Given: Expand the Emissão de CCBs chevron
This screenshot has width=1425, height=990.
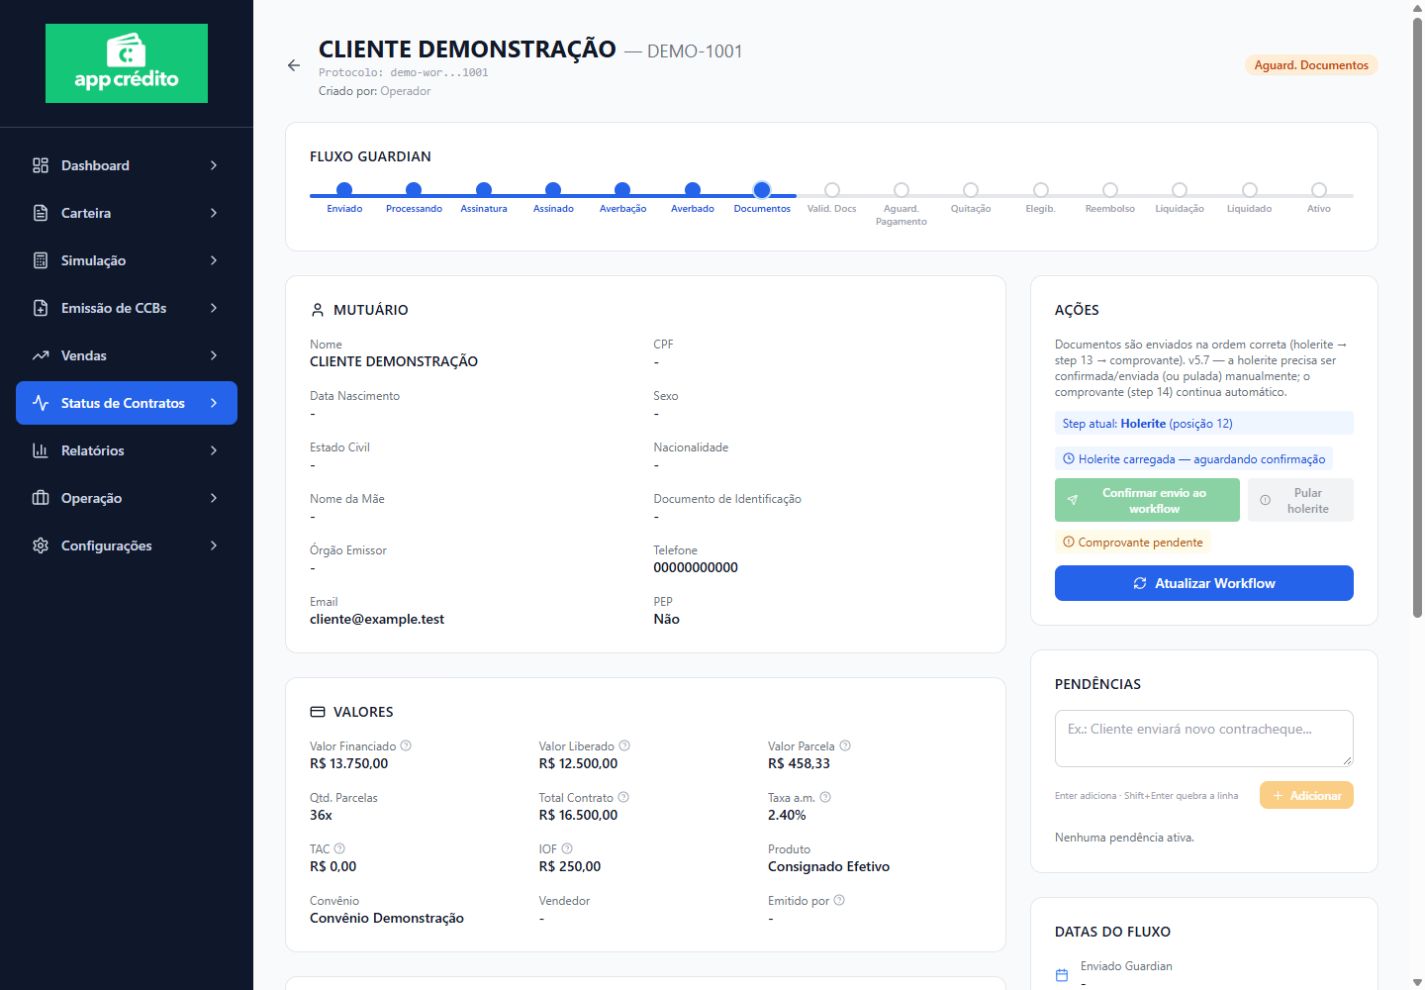Looking at the screenshot, I should tap(213, 308).
